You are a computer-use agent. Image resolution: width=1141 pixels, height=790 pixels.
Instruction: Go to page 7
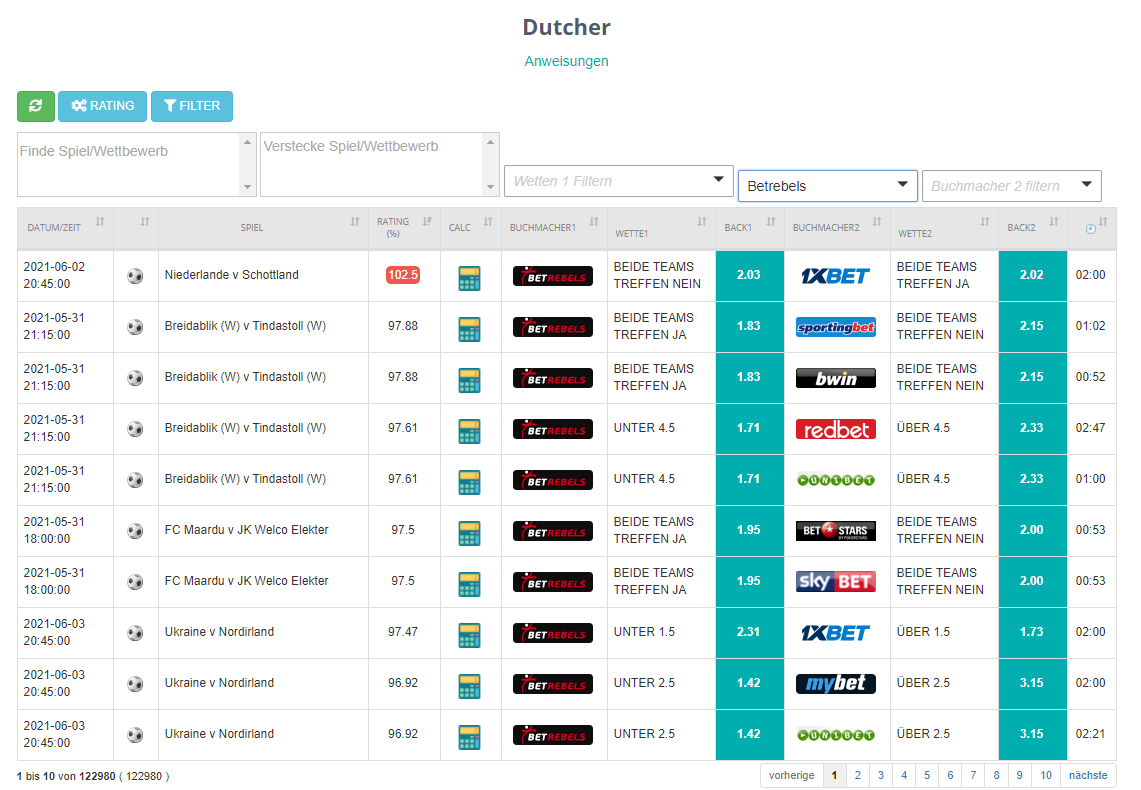pyautogui.click(x=974, y=775)
